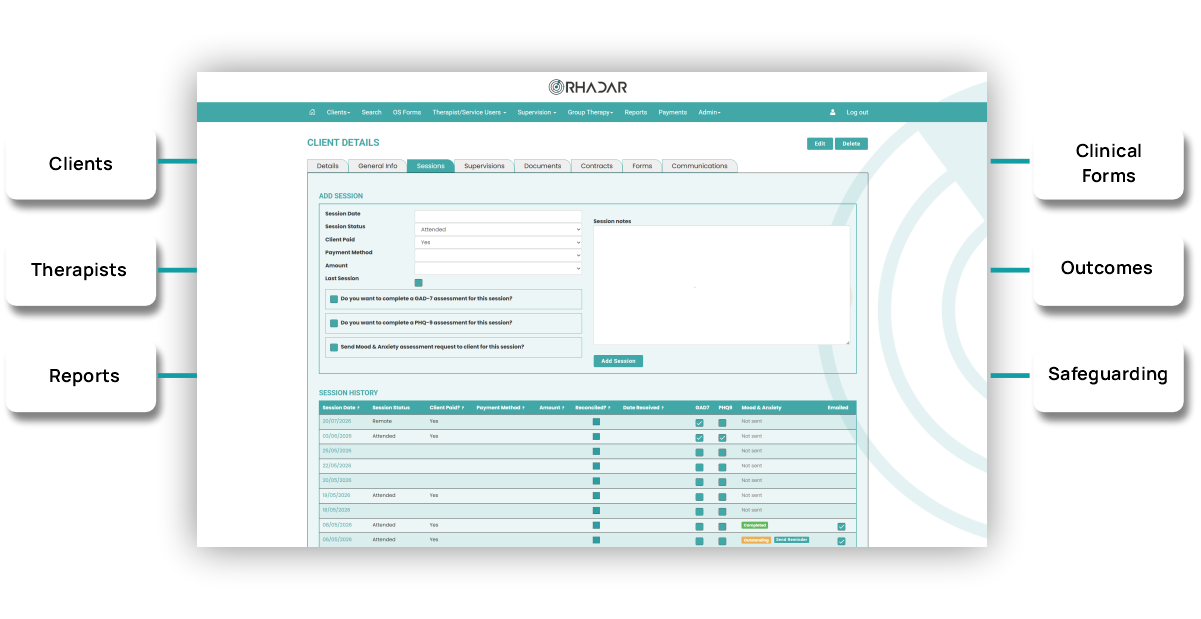Click the Therapists feature card

[x=81, y=270]
